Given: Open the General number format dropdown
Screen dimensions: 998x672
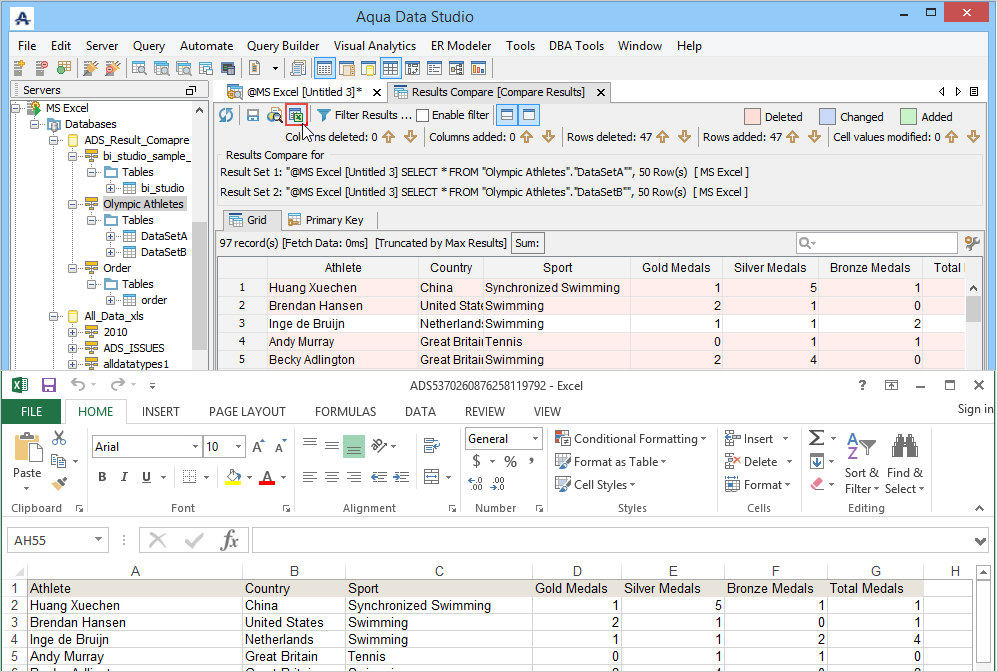Looking at the screenshot, I should pos(535,439).
